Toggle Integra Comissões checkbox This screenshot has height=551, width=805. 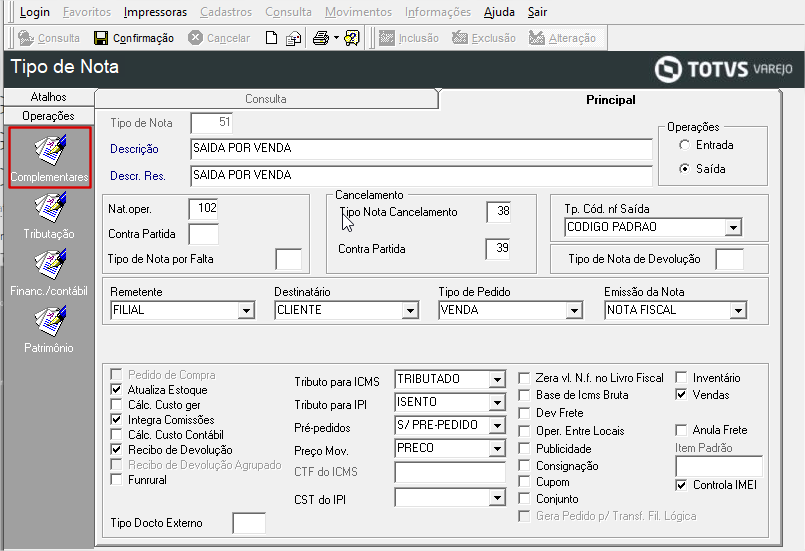coord(117,419)
